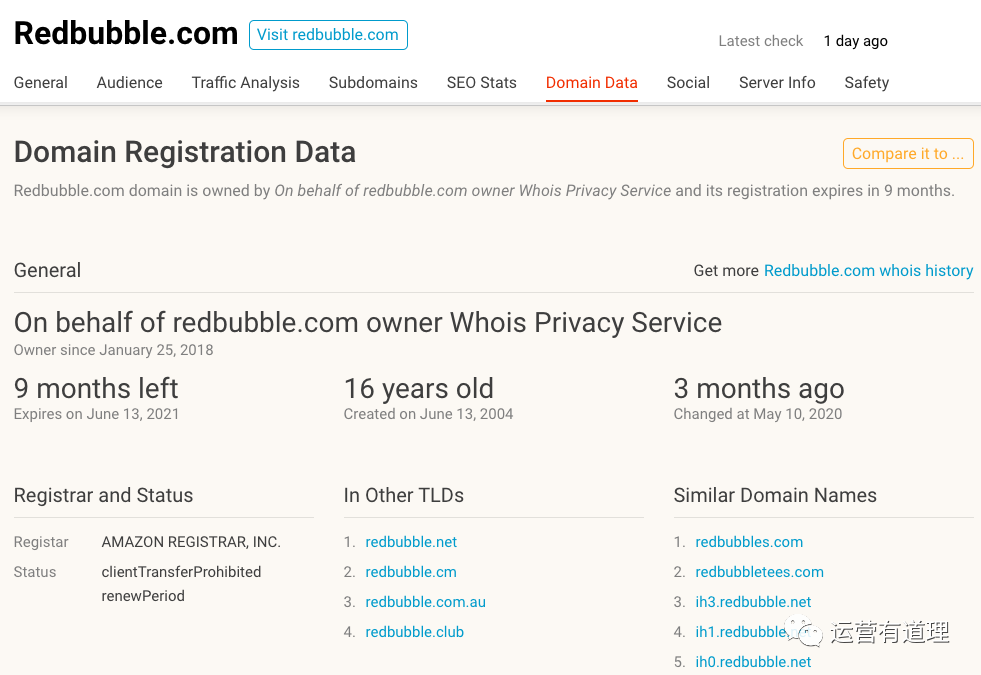Go to the SEO Stats tab
This screenshot has width=981, height=675.
coord(482,83)
